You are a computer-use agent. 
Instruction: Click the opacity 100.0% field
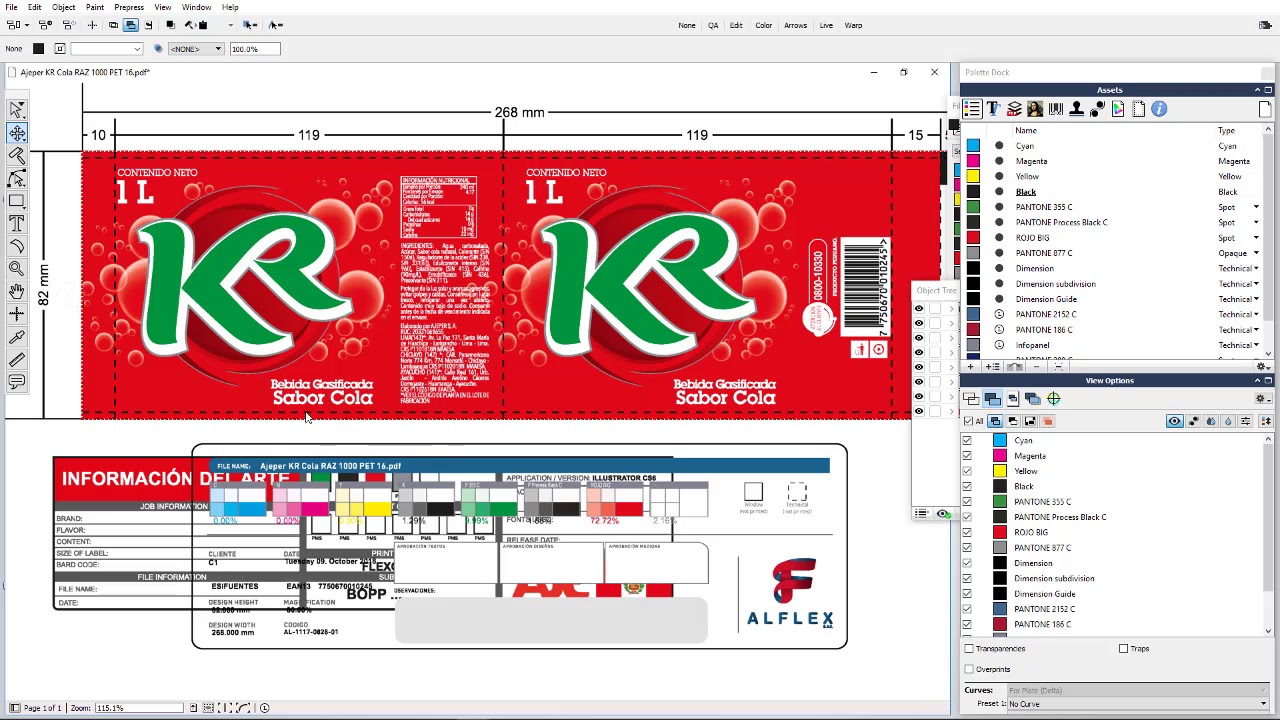(x=254, y=49)
